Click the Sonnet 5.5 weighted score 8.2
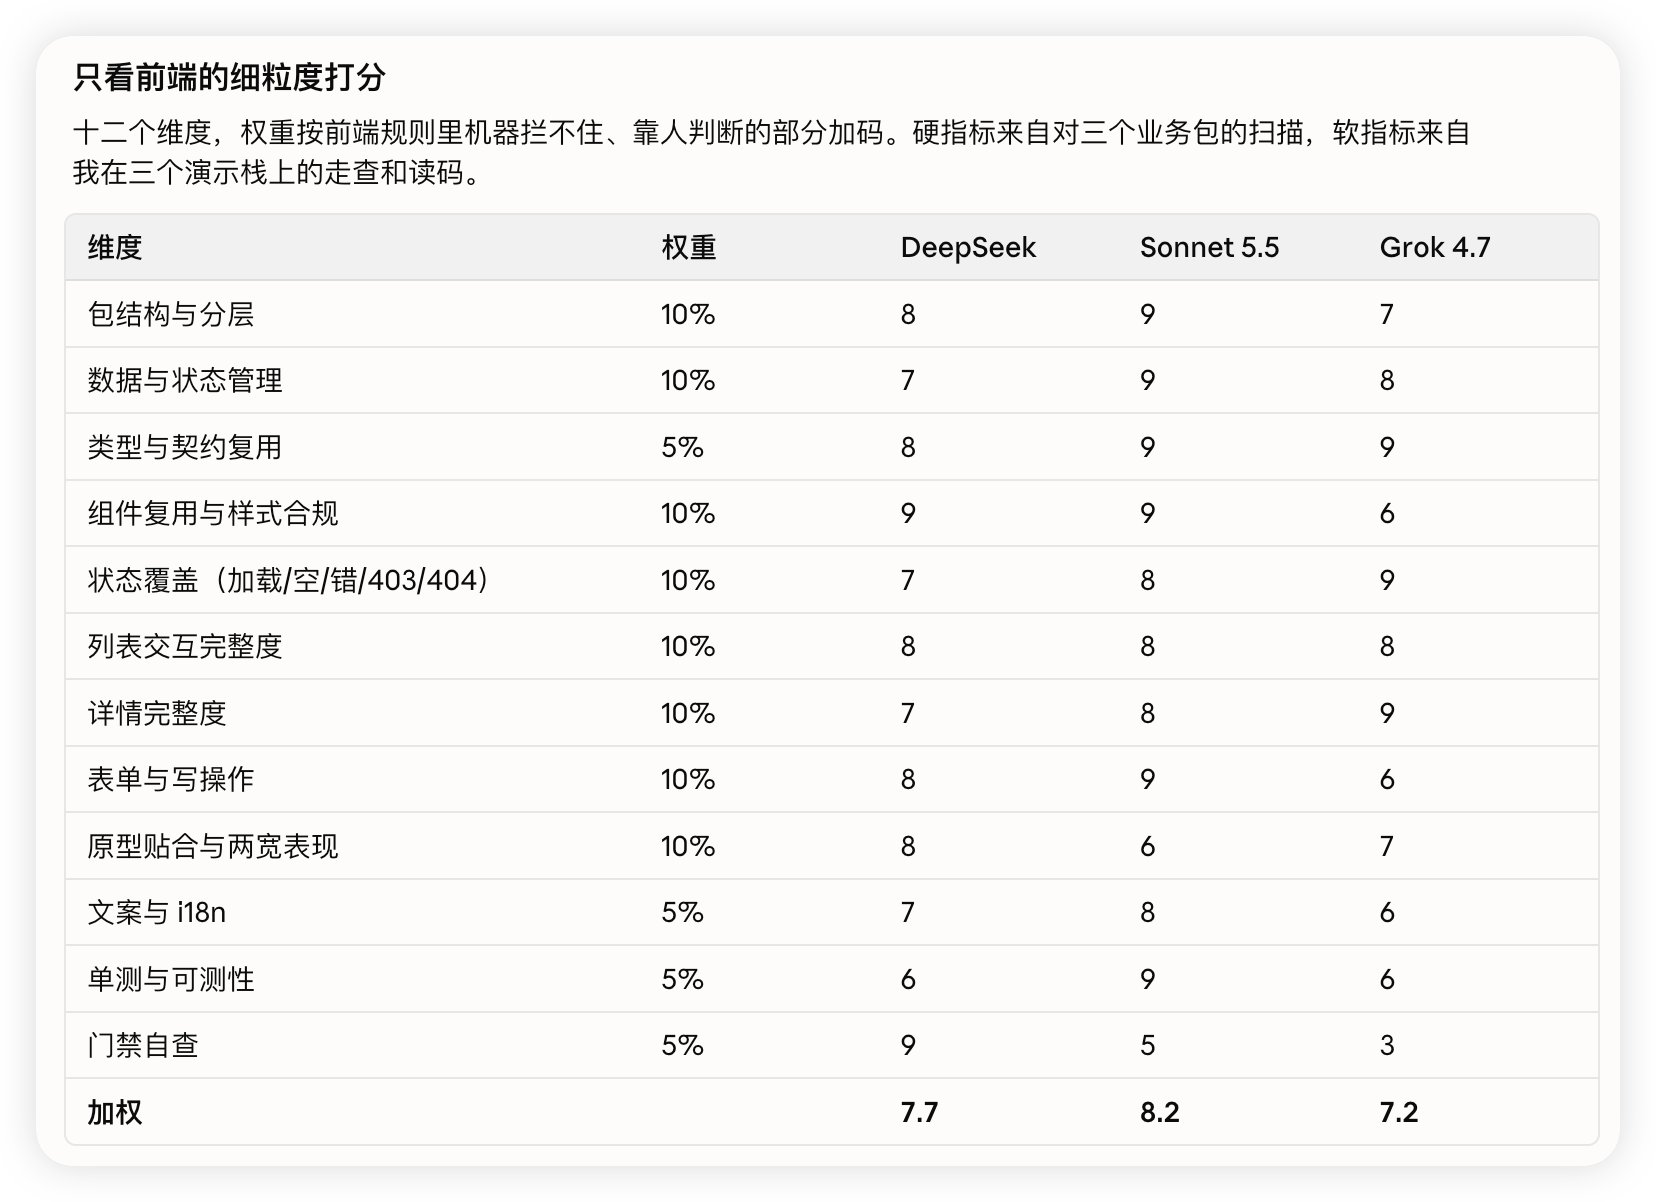 1160,1112
